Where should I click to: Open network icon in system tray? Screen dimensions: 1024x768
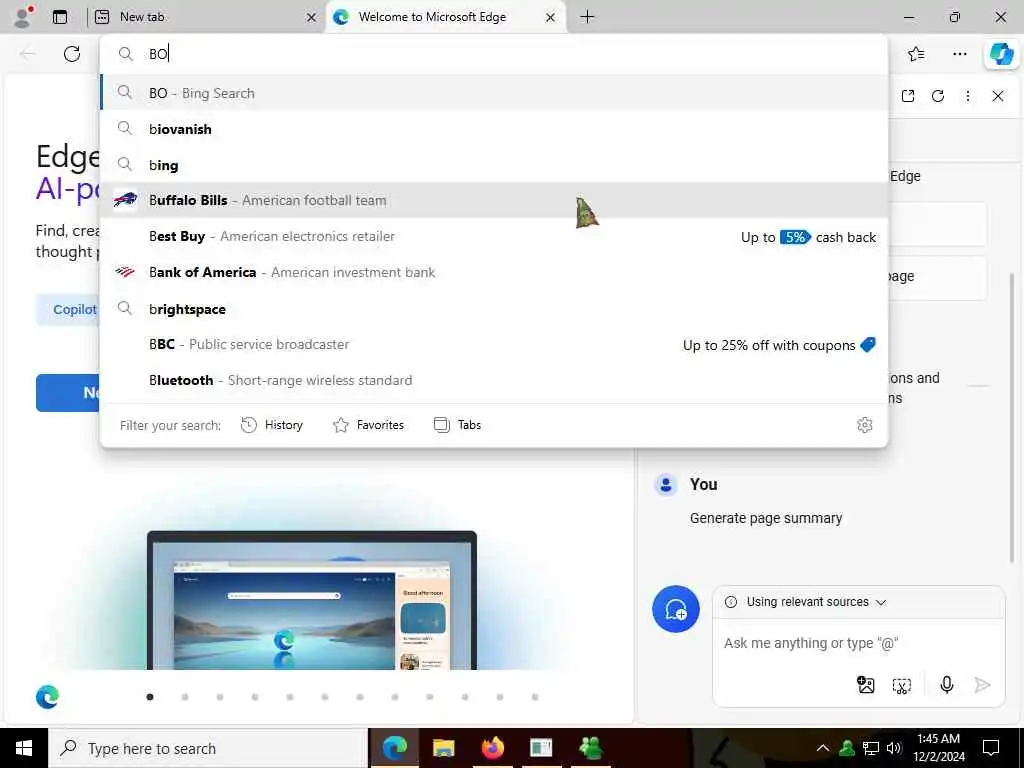coord(871,748)
